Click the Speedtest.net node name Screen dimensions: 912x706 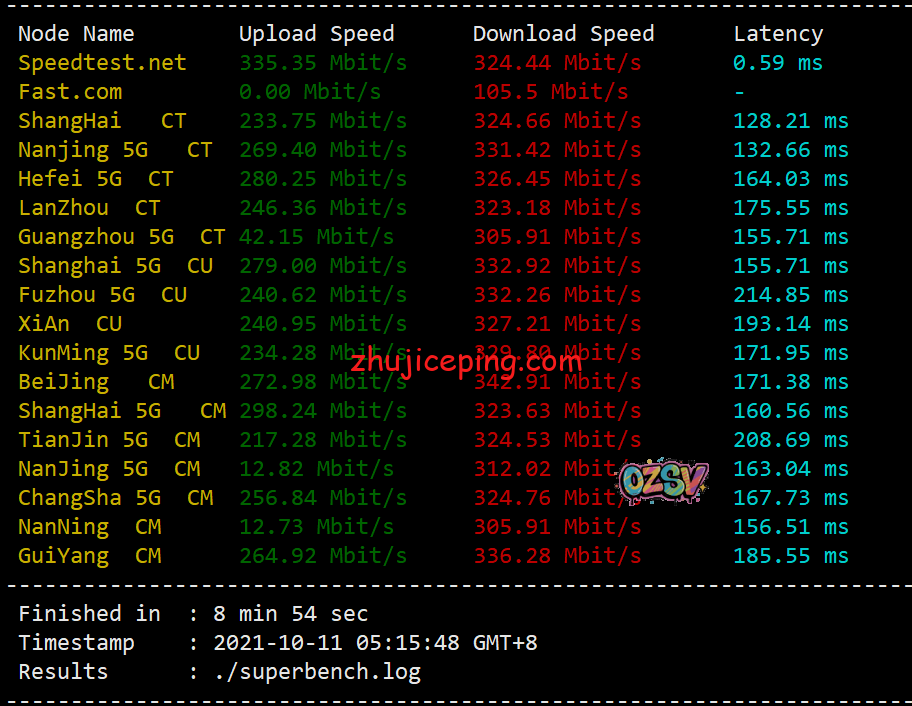click(x=102, y=63)
